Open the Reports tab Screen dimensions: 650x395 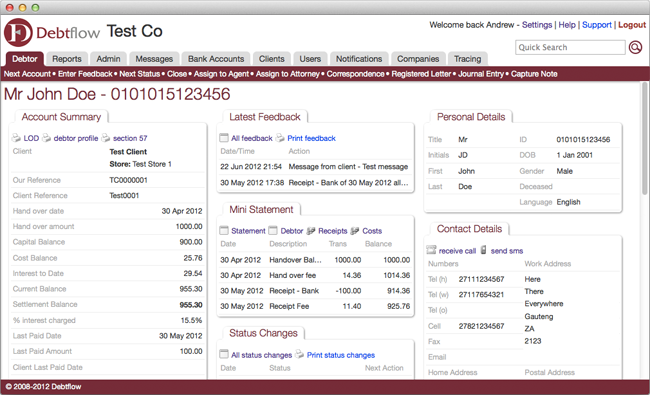click(x=67, y=59)
